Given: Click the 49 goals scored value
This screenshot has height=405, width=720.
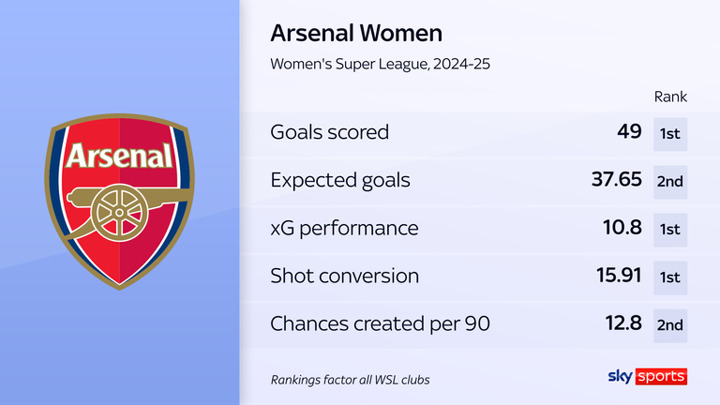Looking at the screenshot, I should point(629,133).
